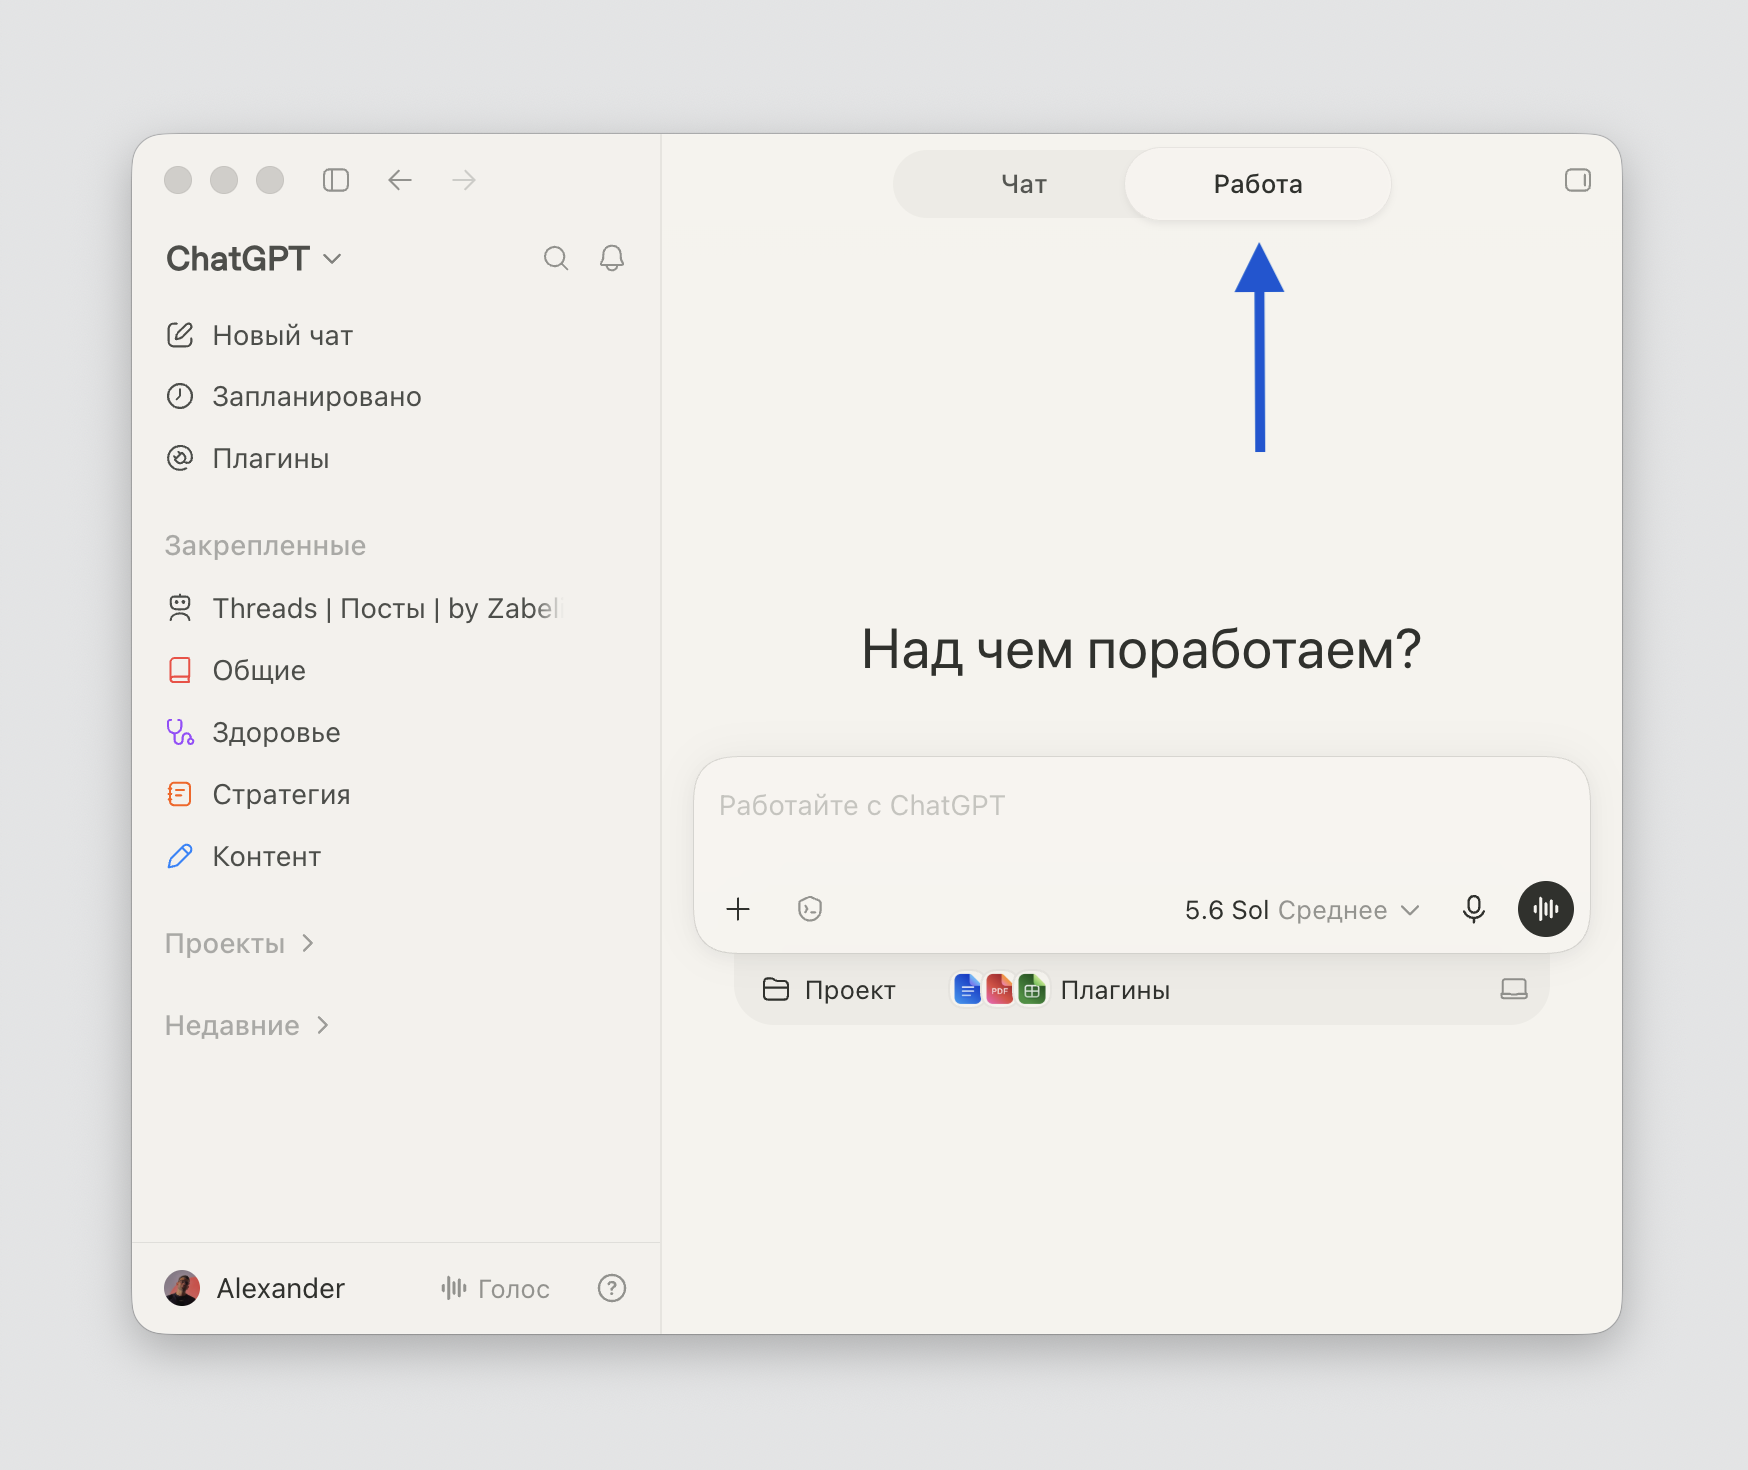Click the waveform icon beside Голос
The width and height of the screenshot is (1748, 1470).
point(454,1288)
